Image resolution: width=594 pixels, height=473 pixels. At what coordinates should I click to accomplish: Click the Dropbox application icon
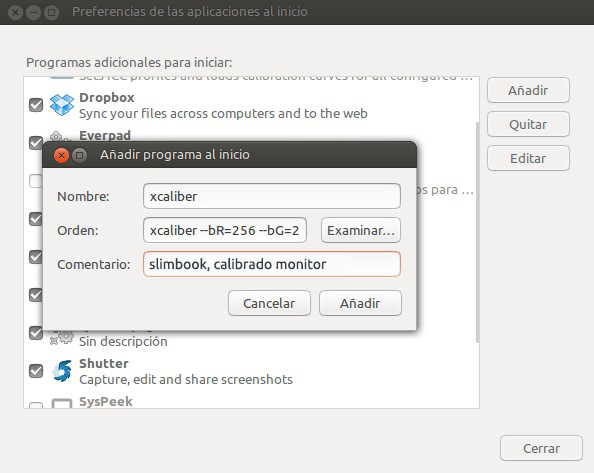click(62, 105)
